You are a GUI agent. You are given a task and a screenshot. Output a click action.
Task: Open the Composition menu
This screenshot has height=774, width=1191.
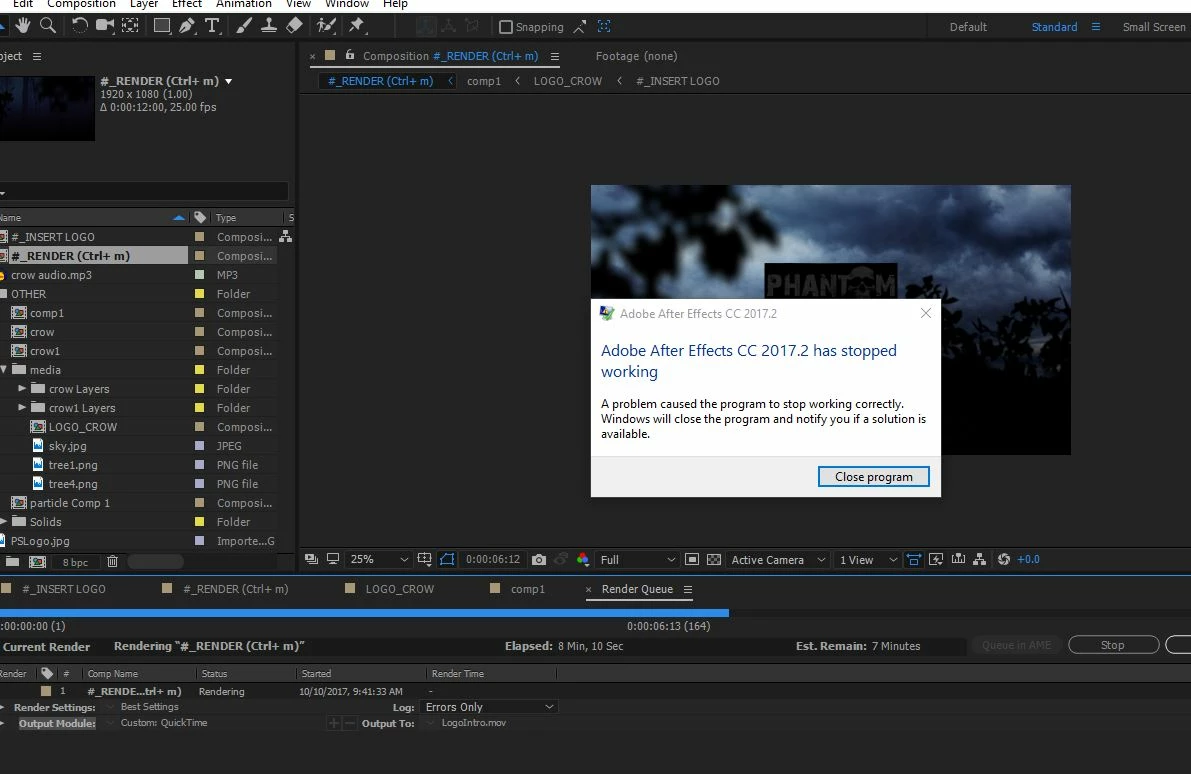click(81, 4)
